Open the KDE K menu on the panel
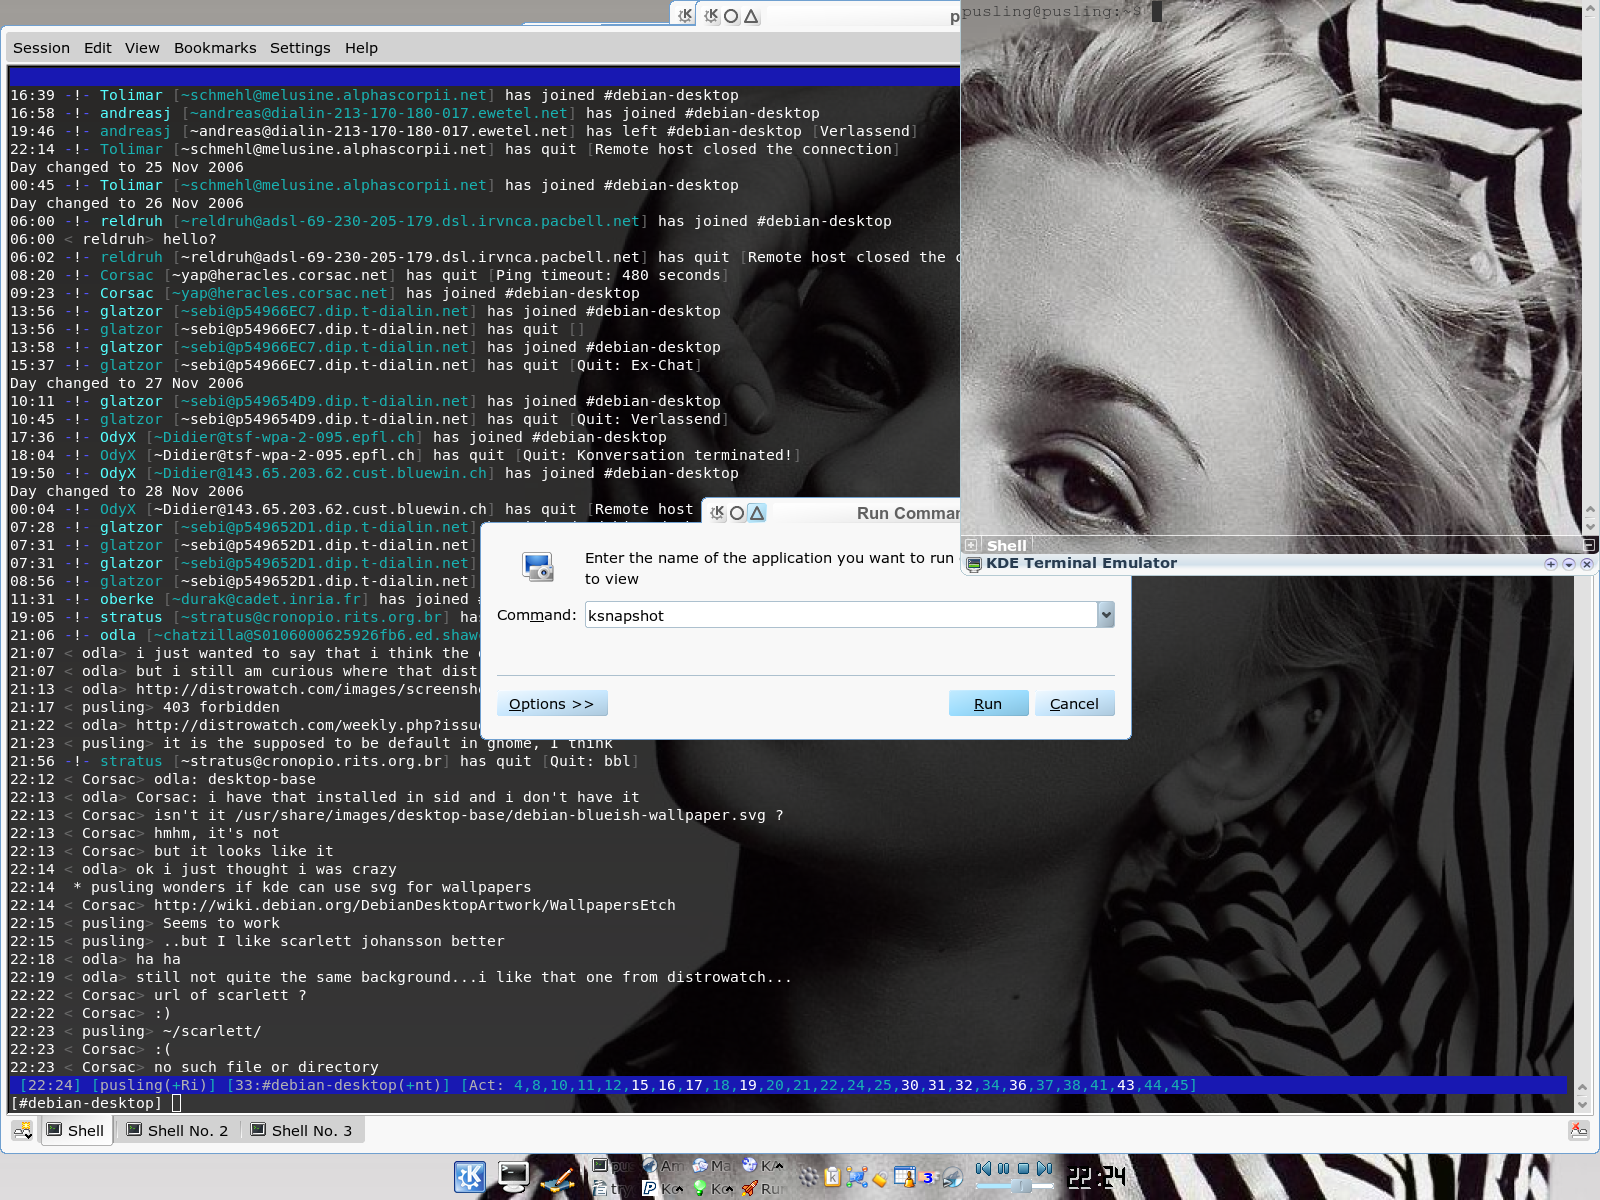 coord(469,1177)
